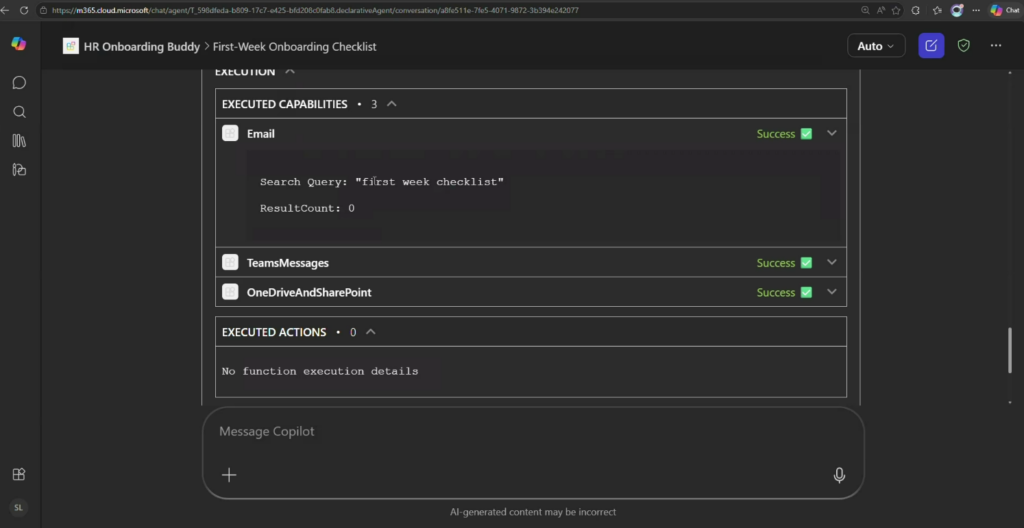Click the Search icon in left sidebar
The height and width of the screenshot is (528, 1024).
point(19,112)
